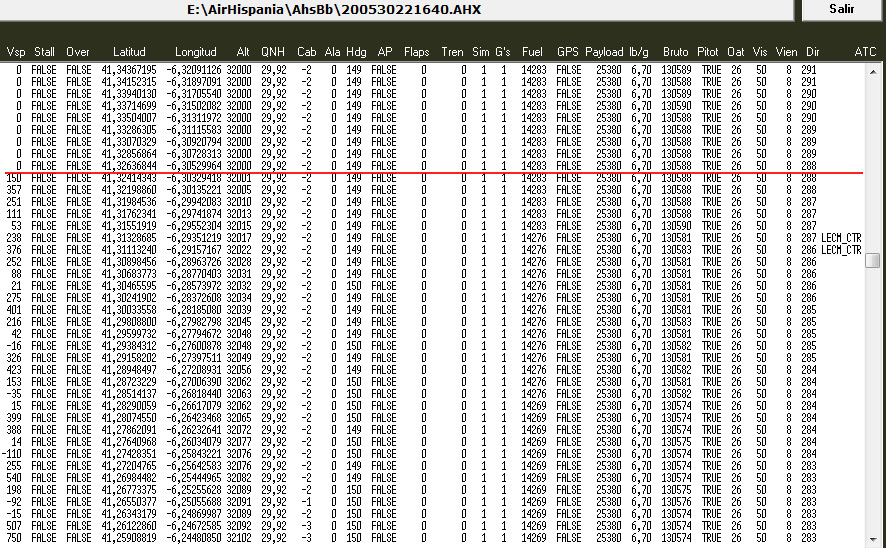The width and height of the screenshot is (886, 548).
Task: Click the ATC column header
Action: [x=865, y=51]
